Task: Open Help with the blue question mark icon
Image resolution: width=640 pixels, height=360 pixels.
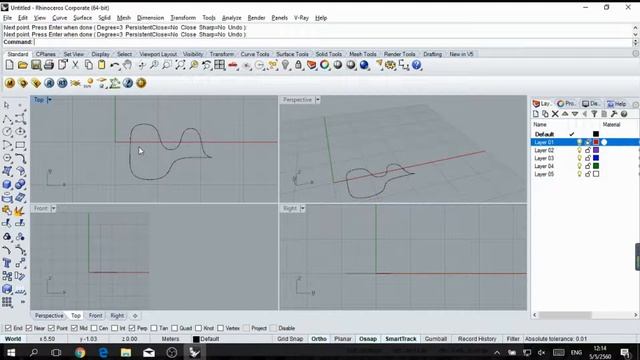Action: (416, 65)
